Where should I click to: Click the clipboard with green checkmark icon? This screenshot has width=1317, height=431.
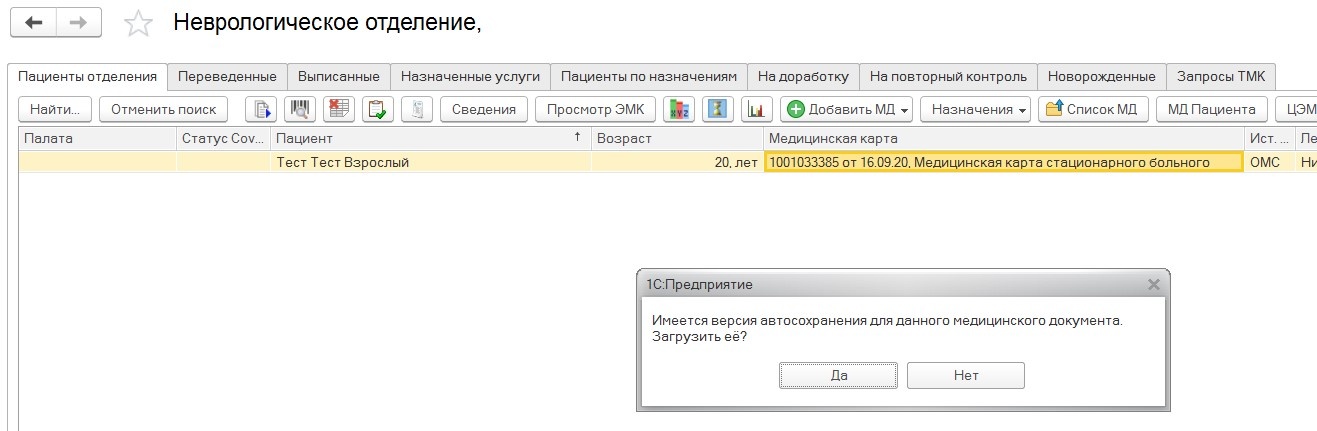click(378, 109)
